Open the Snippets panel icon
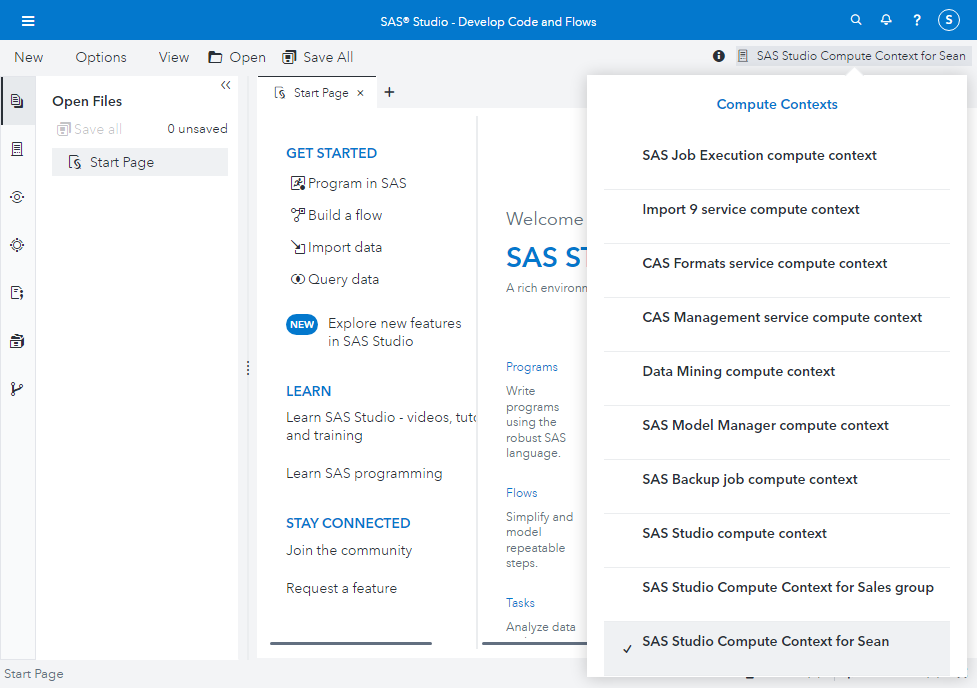 pos(17,292)
